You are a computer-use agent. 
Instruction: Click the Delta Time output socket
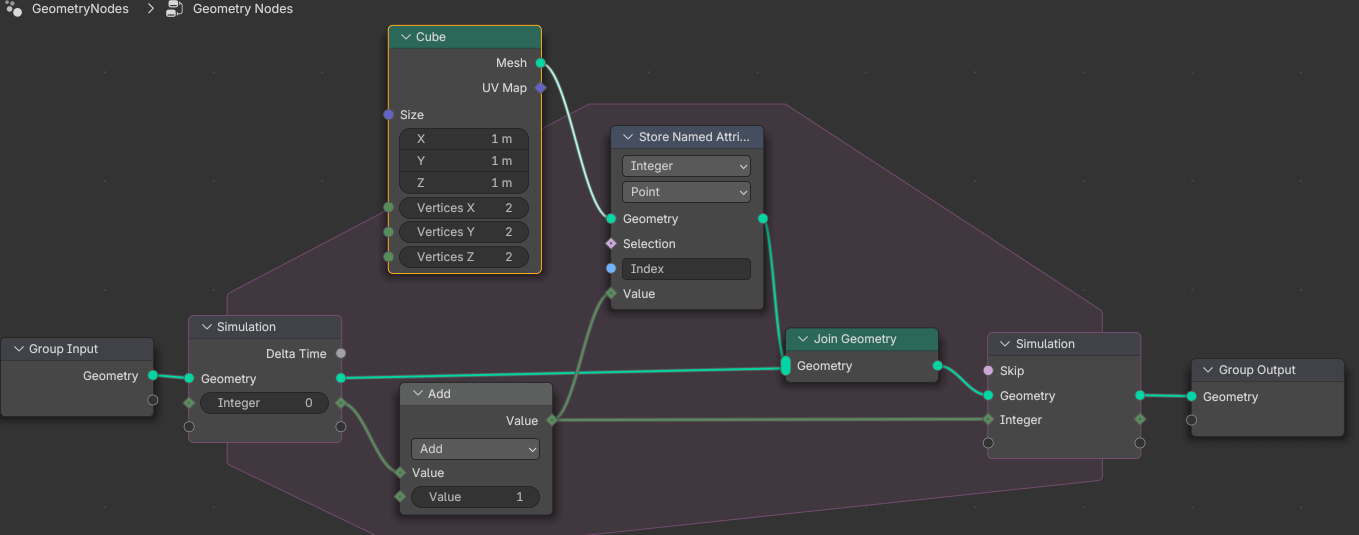click(x=341, y=354)
